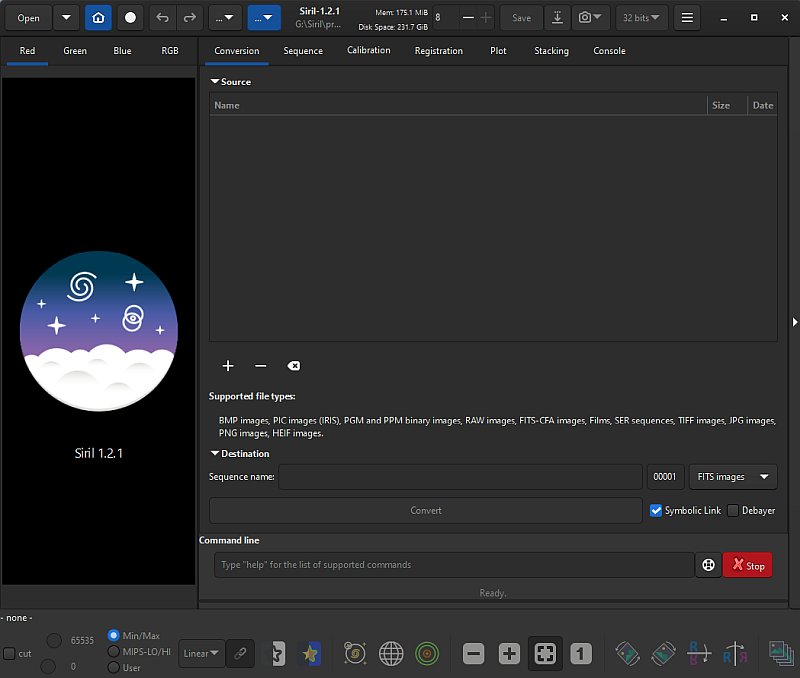Toggle false color star icon

[310, 653]
